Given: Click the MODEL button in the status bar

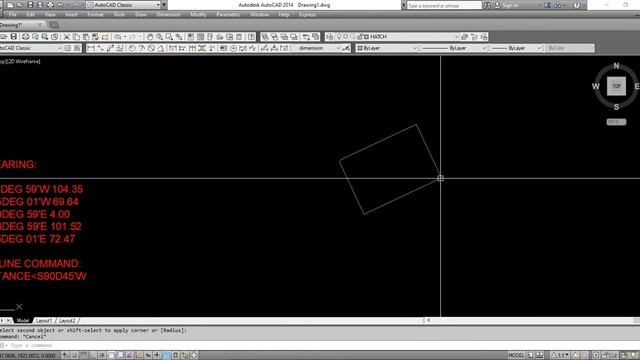Looking at the screenshot, I should pos(516,356).
